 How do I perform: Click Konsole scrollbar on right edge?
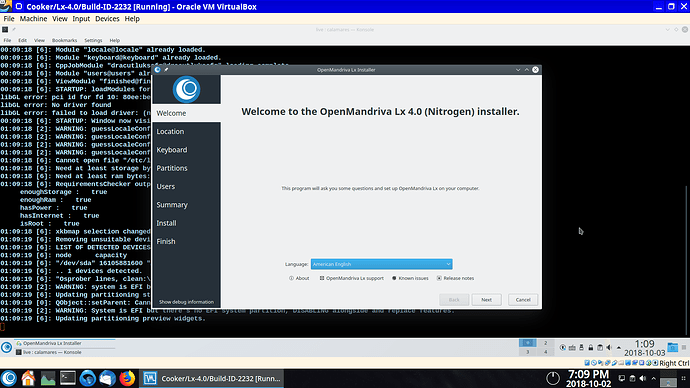(x=687, y=260)
